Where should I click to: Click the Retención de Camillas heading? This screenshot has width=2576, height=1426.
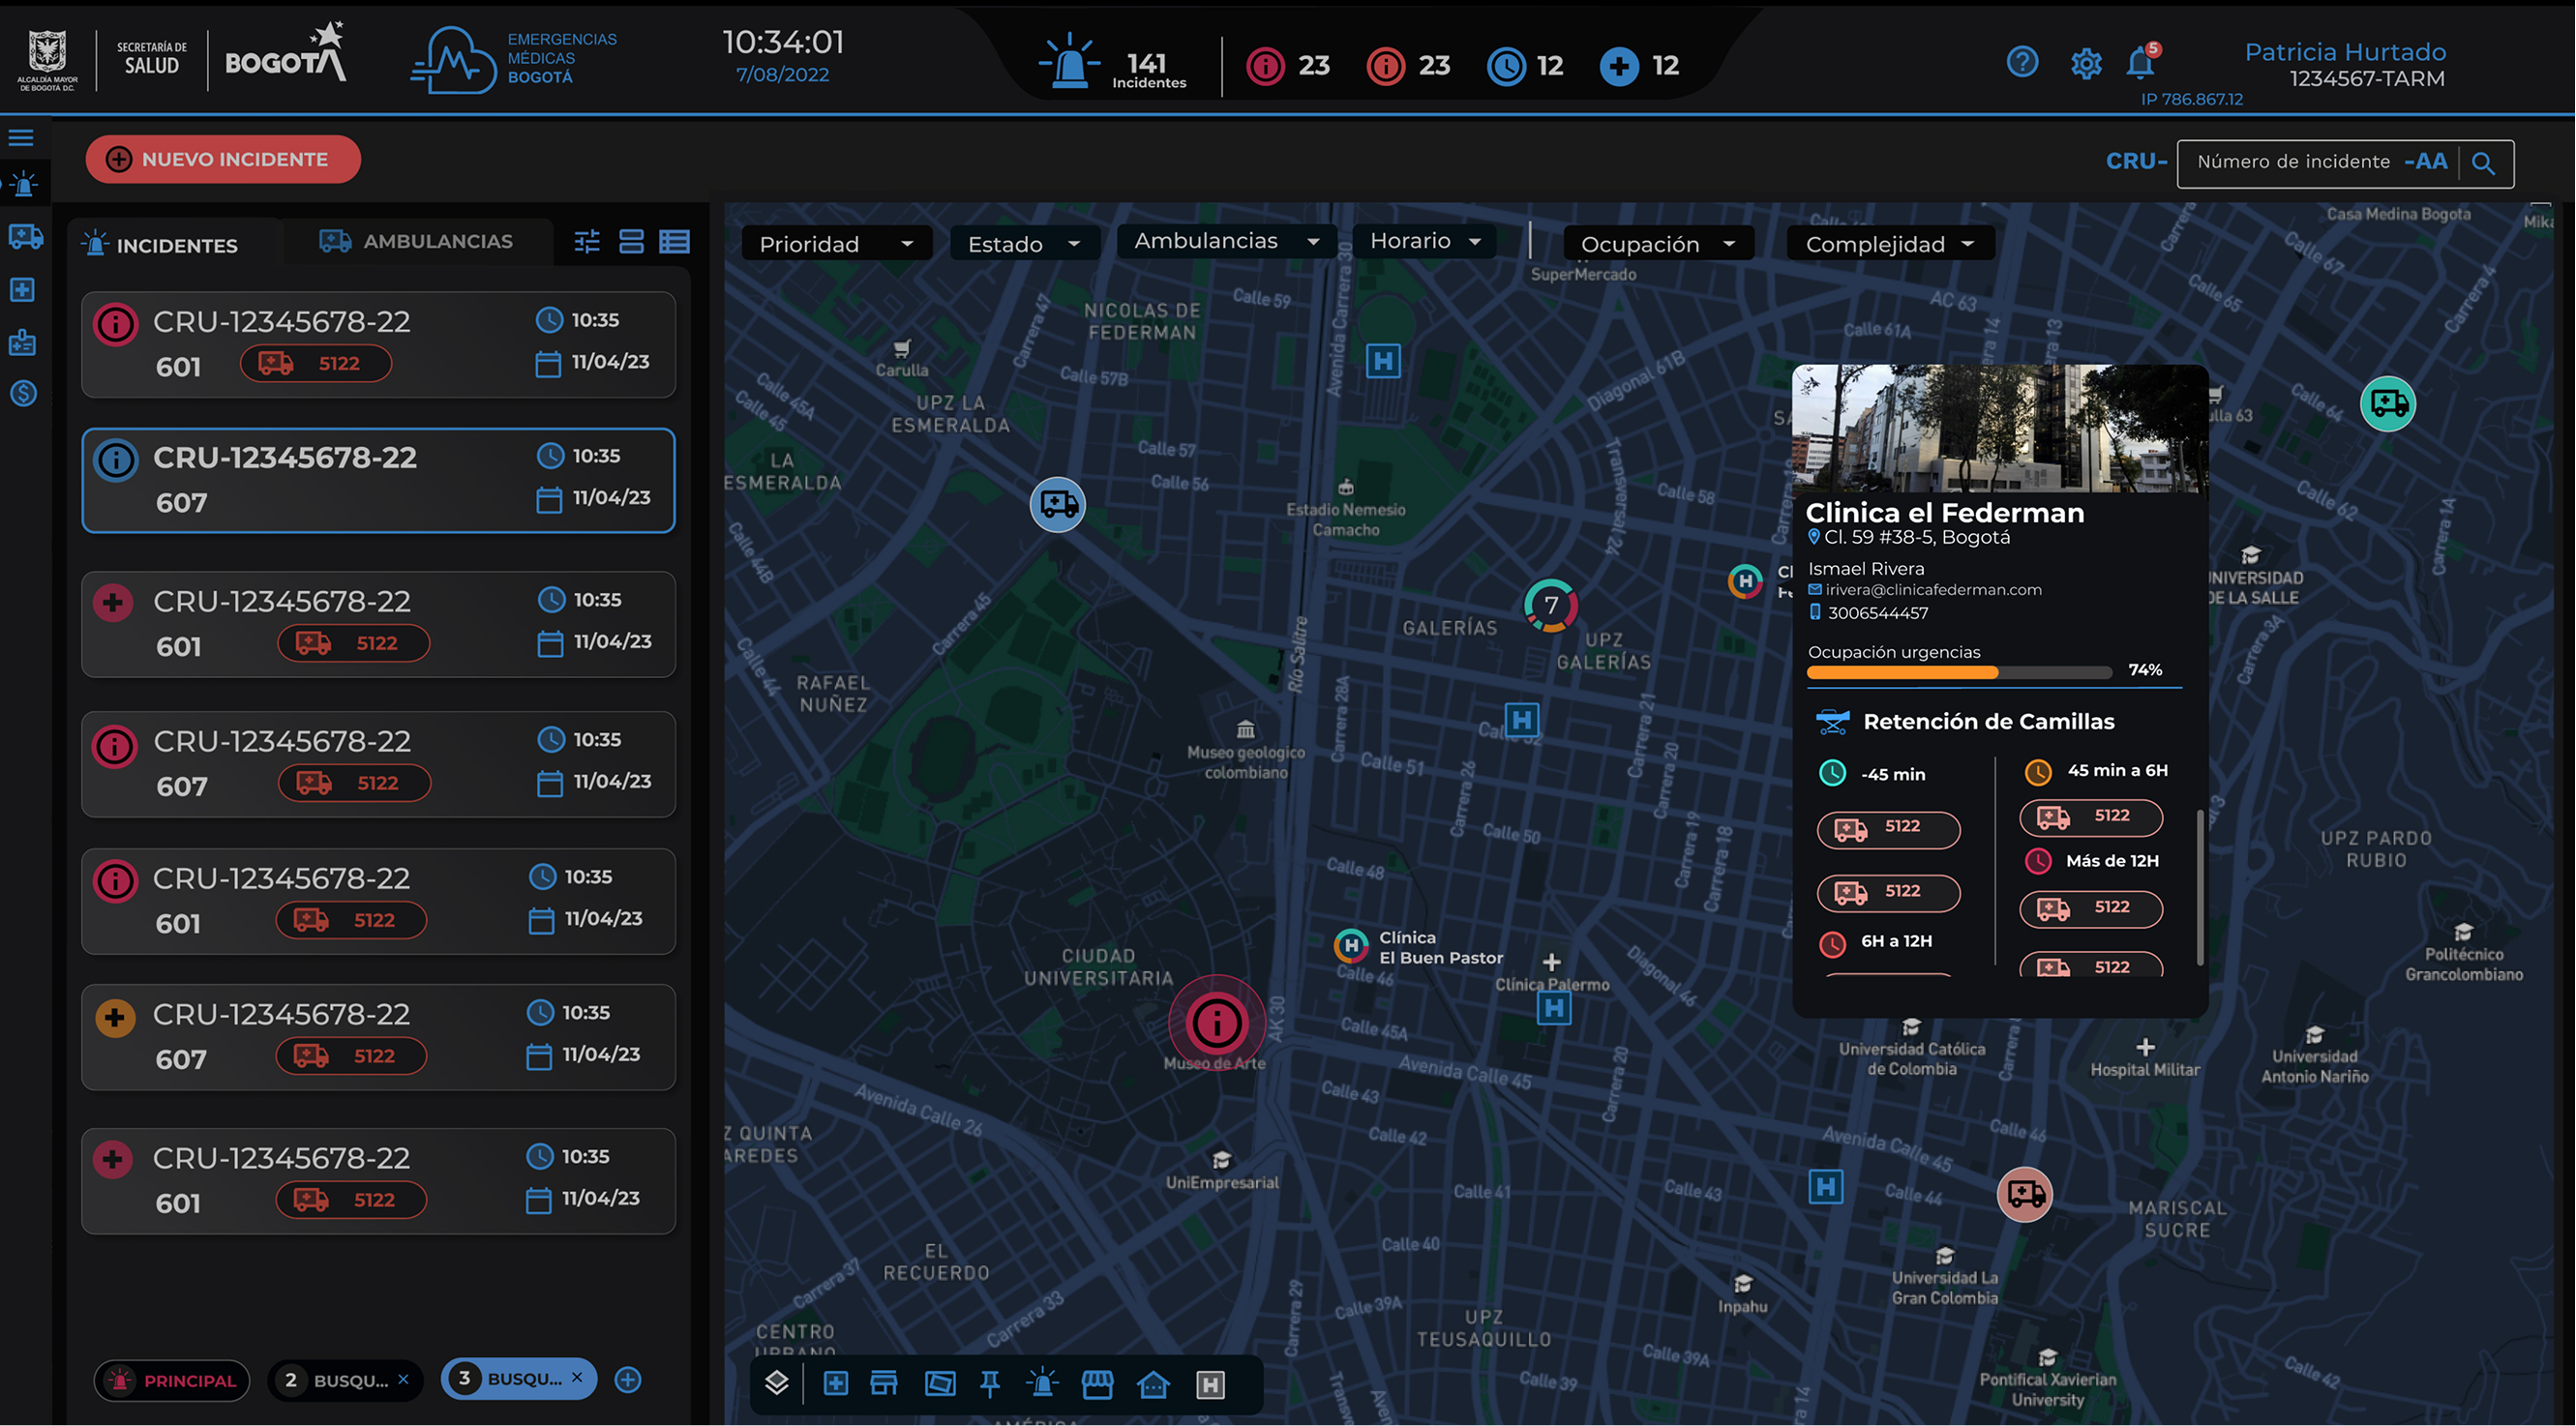1989,721
